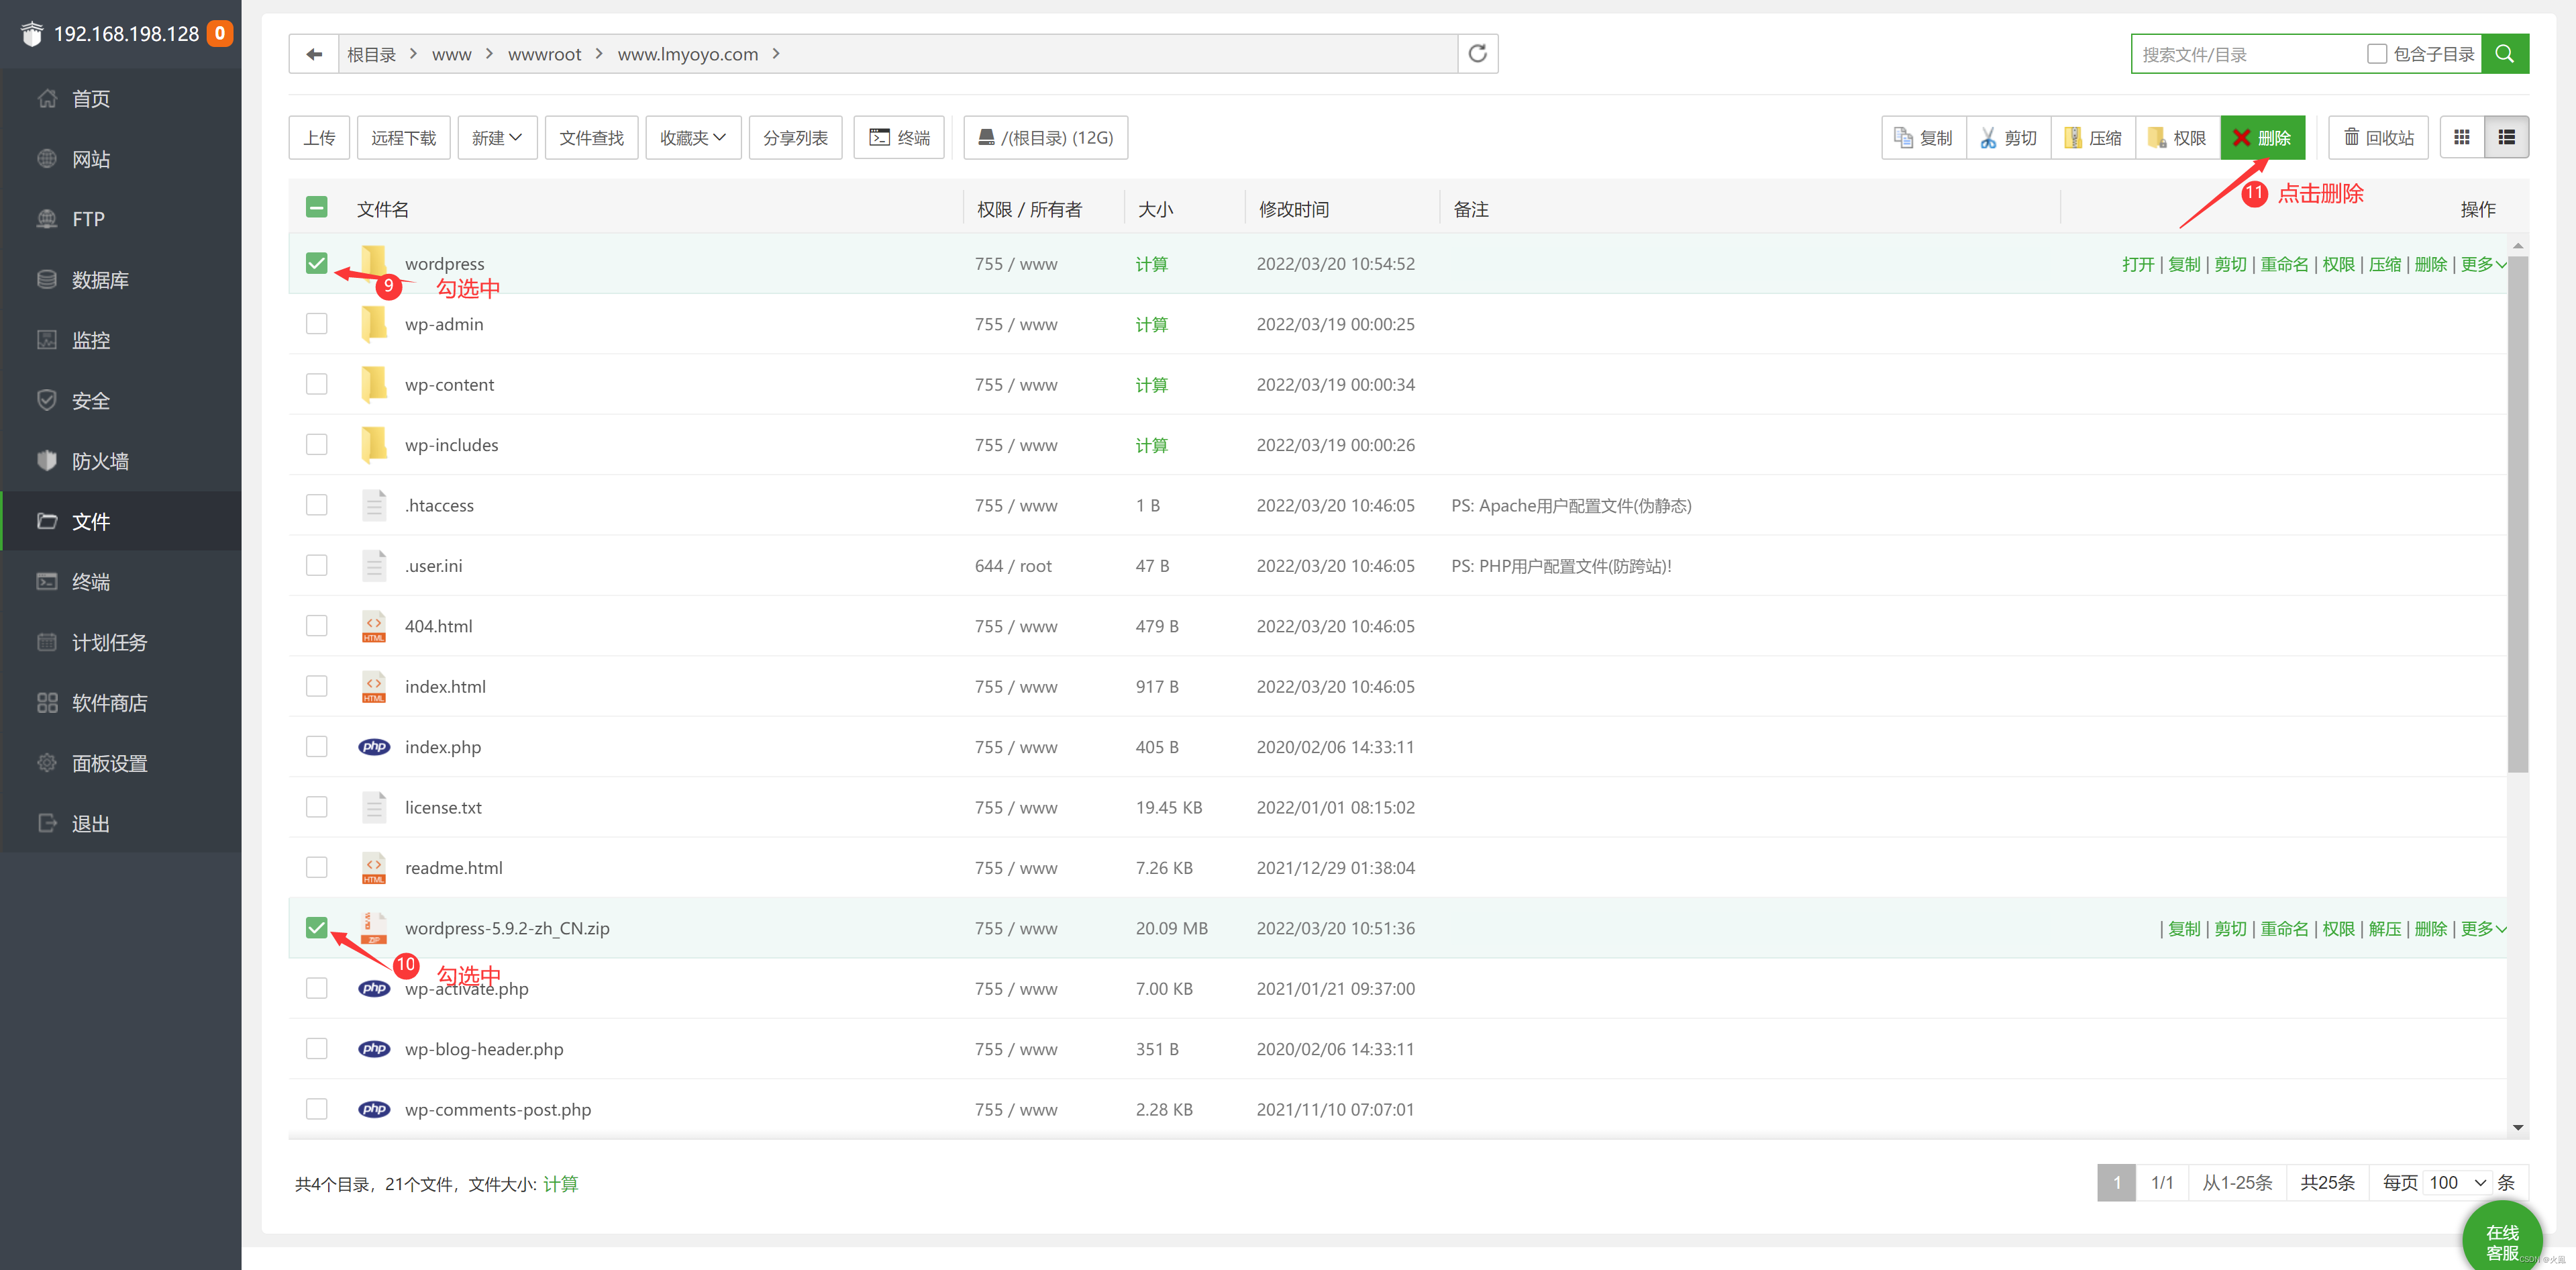
Task: Click the wp-admin folder icon
Action: pos(374,323)
